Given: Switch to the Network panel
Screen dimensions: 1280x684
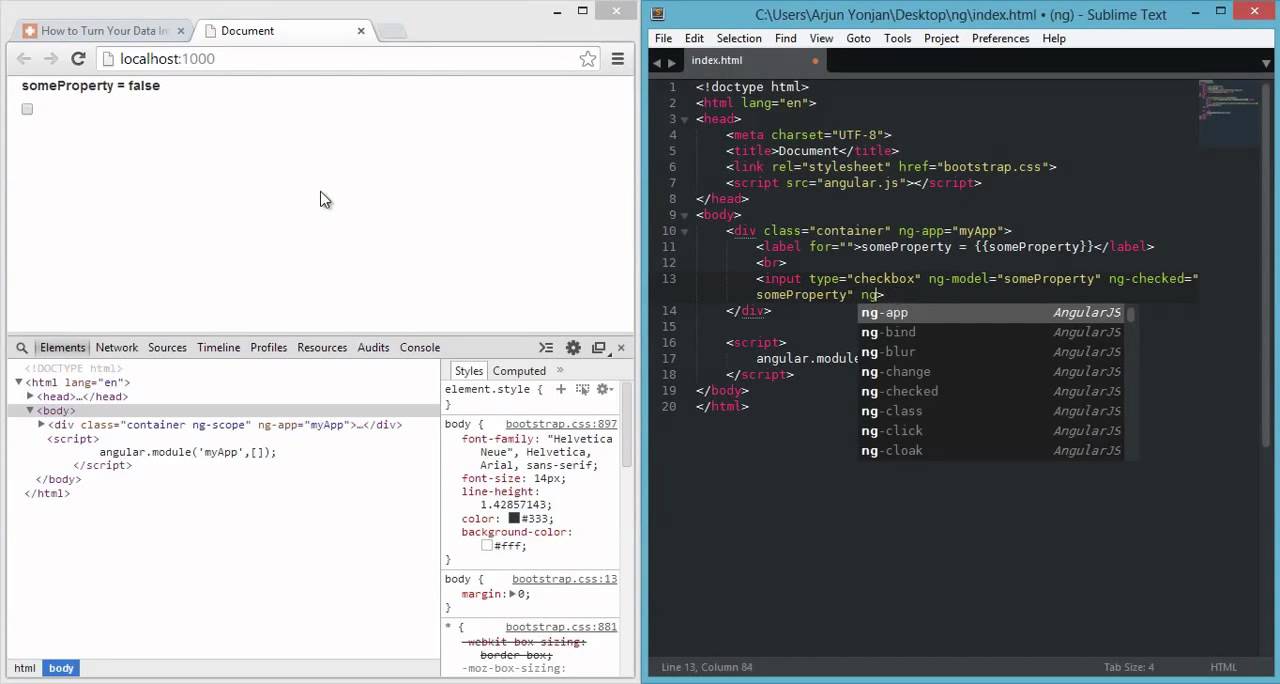Looking at the screenshot, I should [117, 348].
